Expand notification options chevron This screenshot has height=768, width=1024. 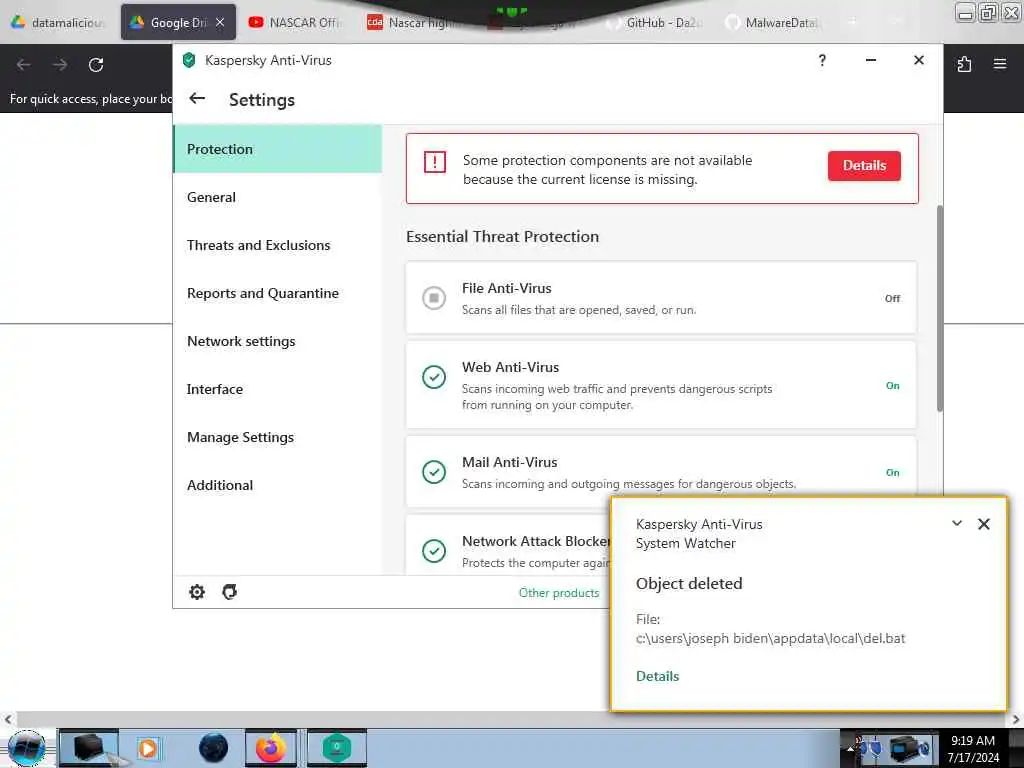tap(957, 523)
